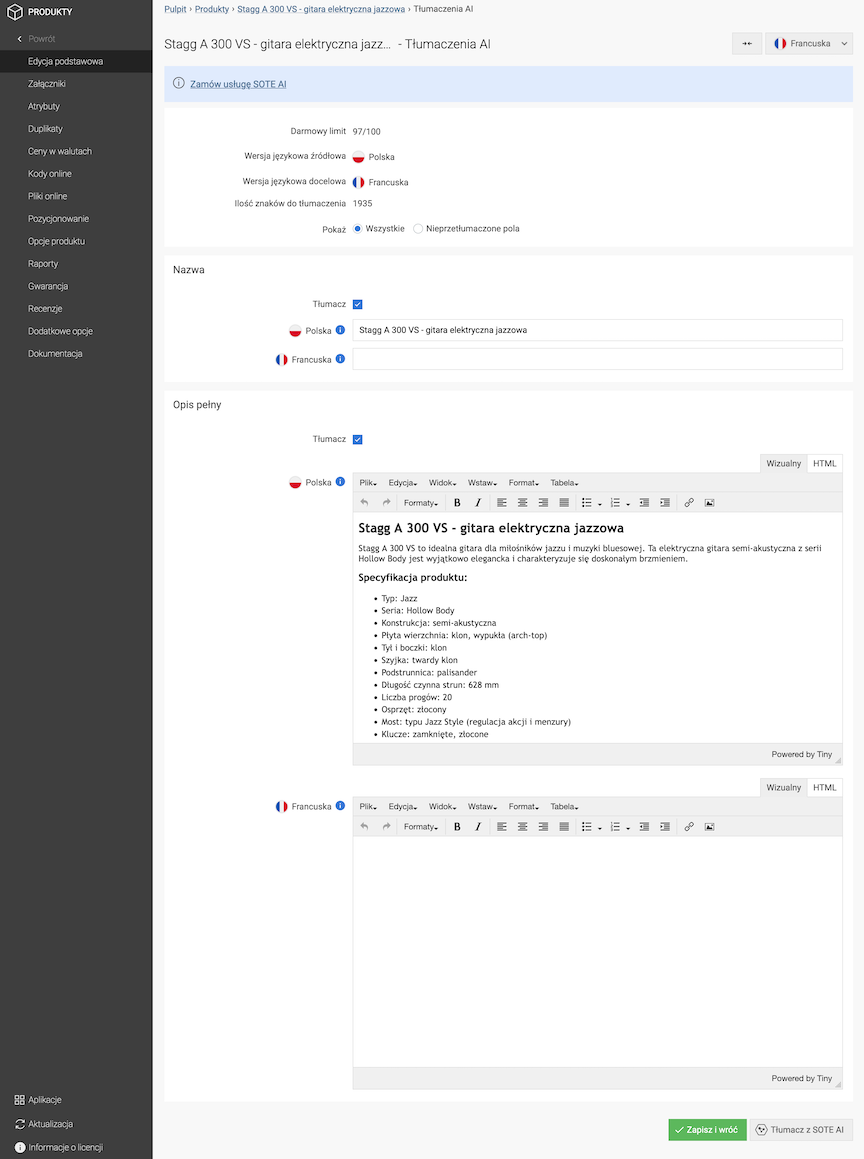The width and height of the screenshot is (864, 1159).
Task: Undo in the Polska editor toolbar
Action: coord(364,503)
